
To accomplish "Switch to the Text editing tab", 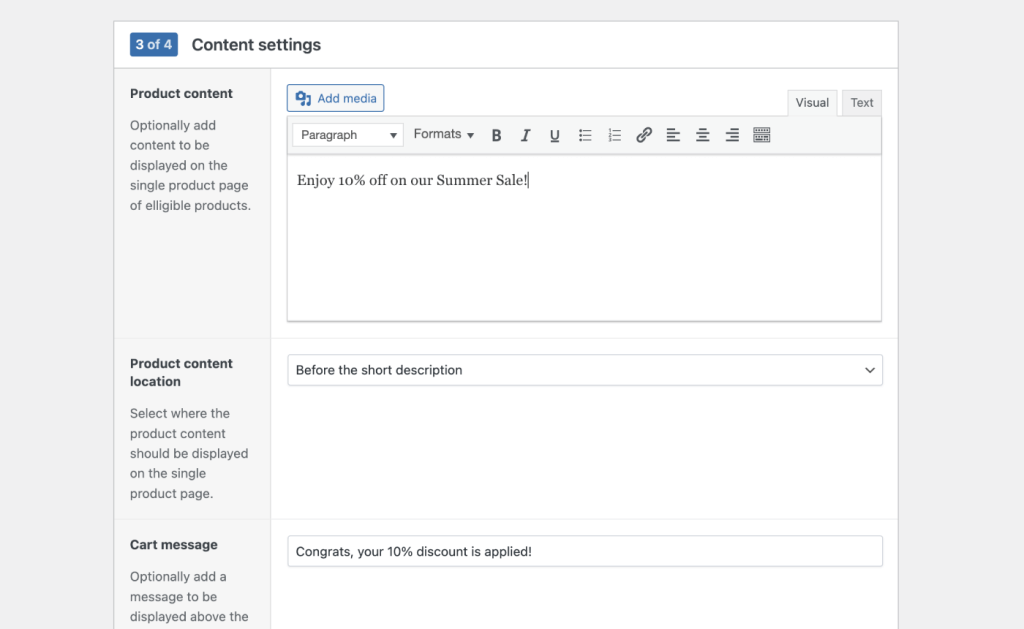I will (x=861, y=102).
